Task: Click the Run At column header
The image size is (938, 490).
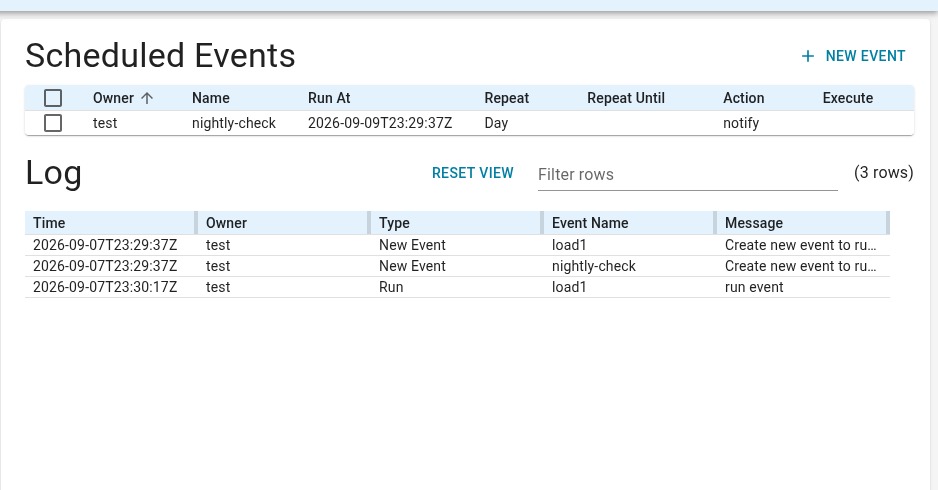Action: pyautogui.click(x=329, y=98)
